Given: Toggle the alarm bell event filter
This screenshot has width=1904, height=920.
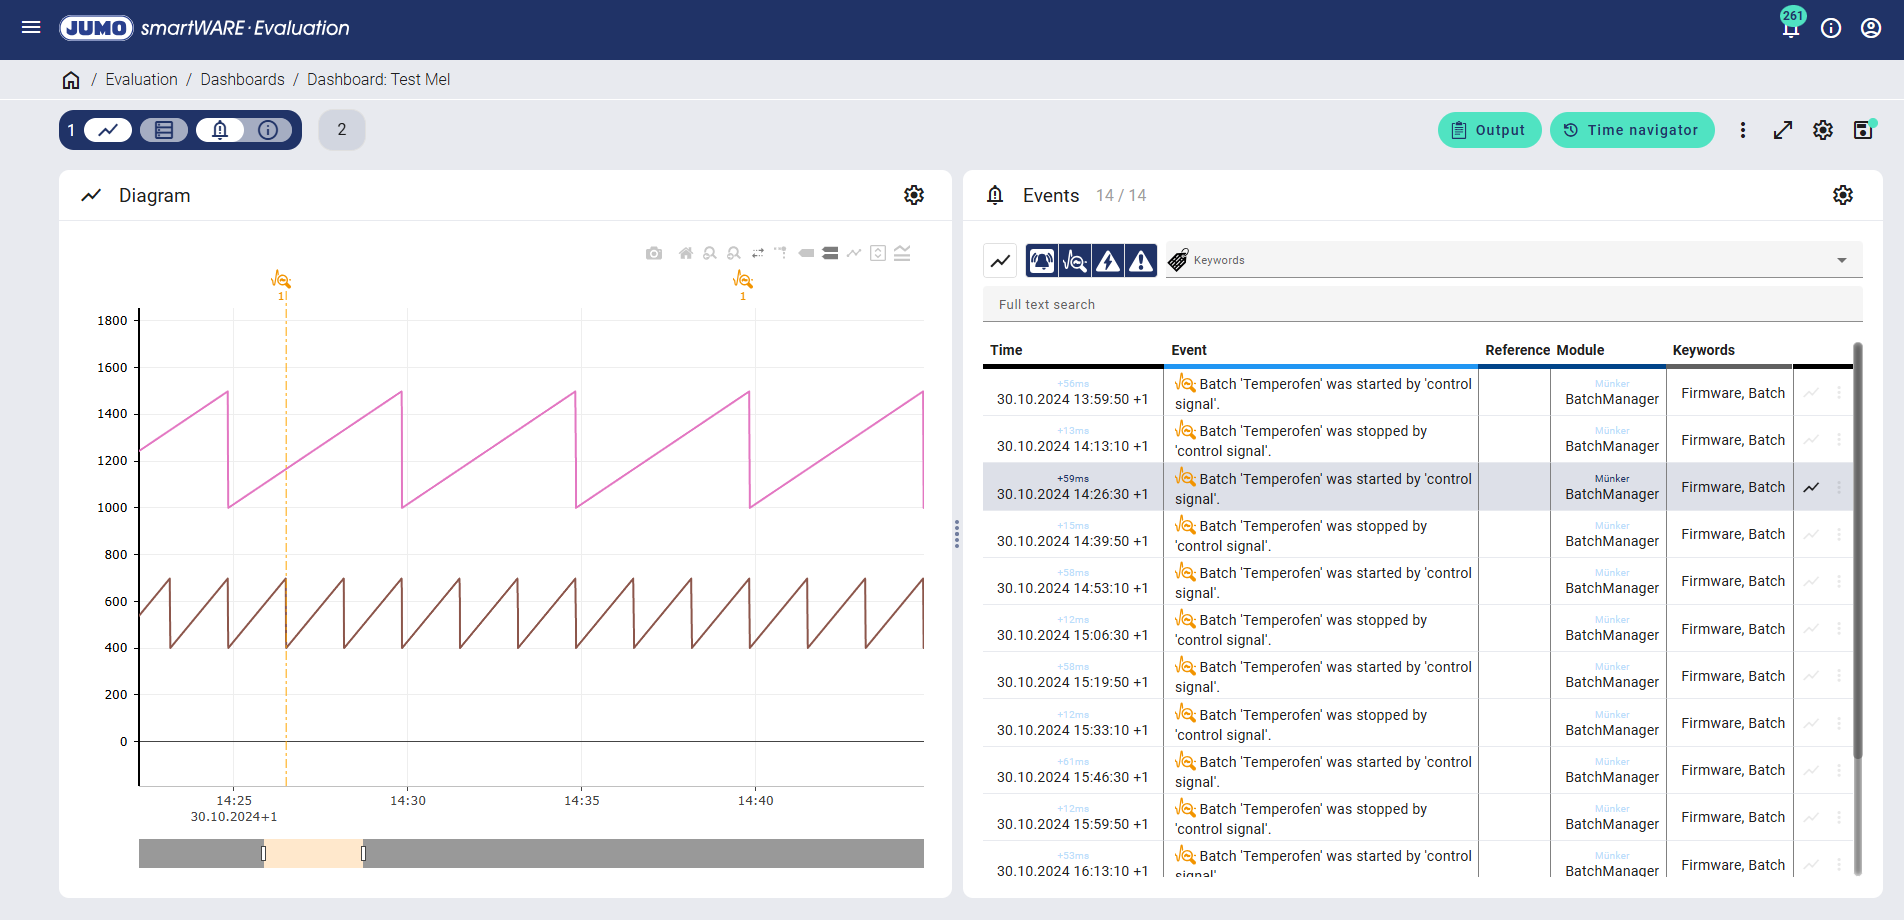Looking at the screenshot, I should coord(1042,261).
